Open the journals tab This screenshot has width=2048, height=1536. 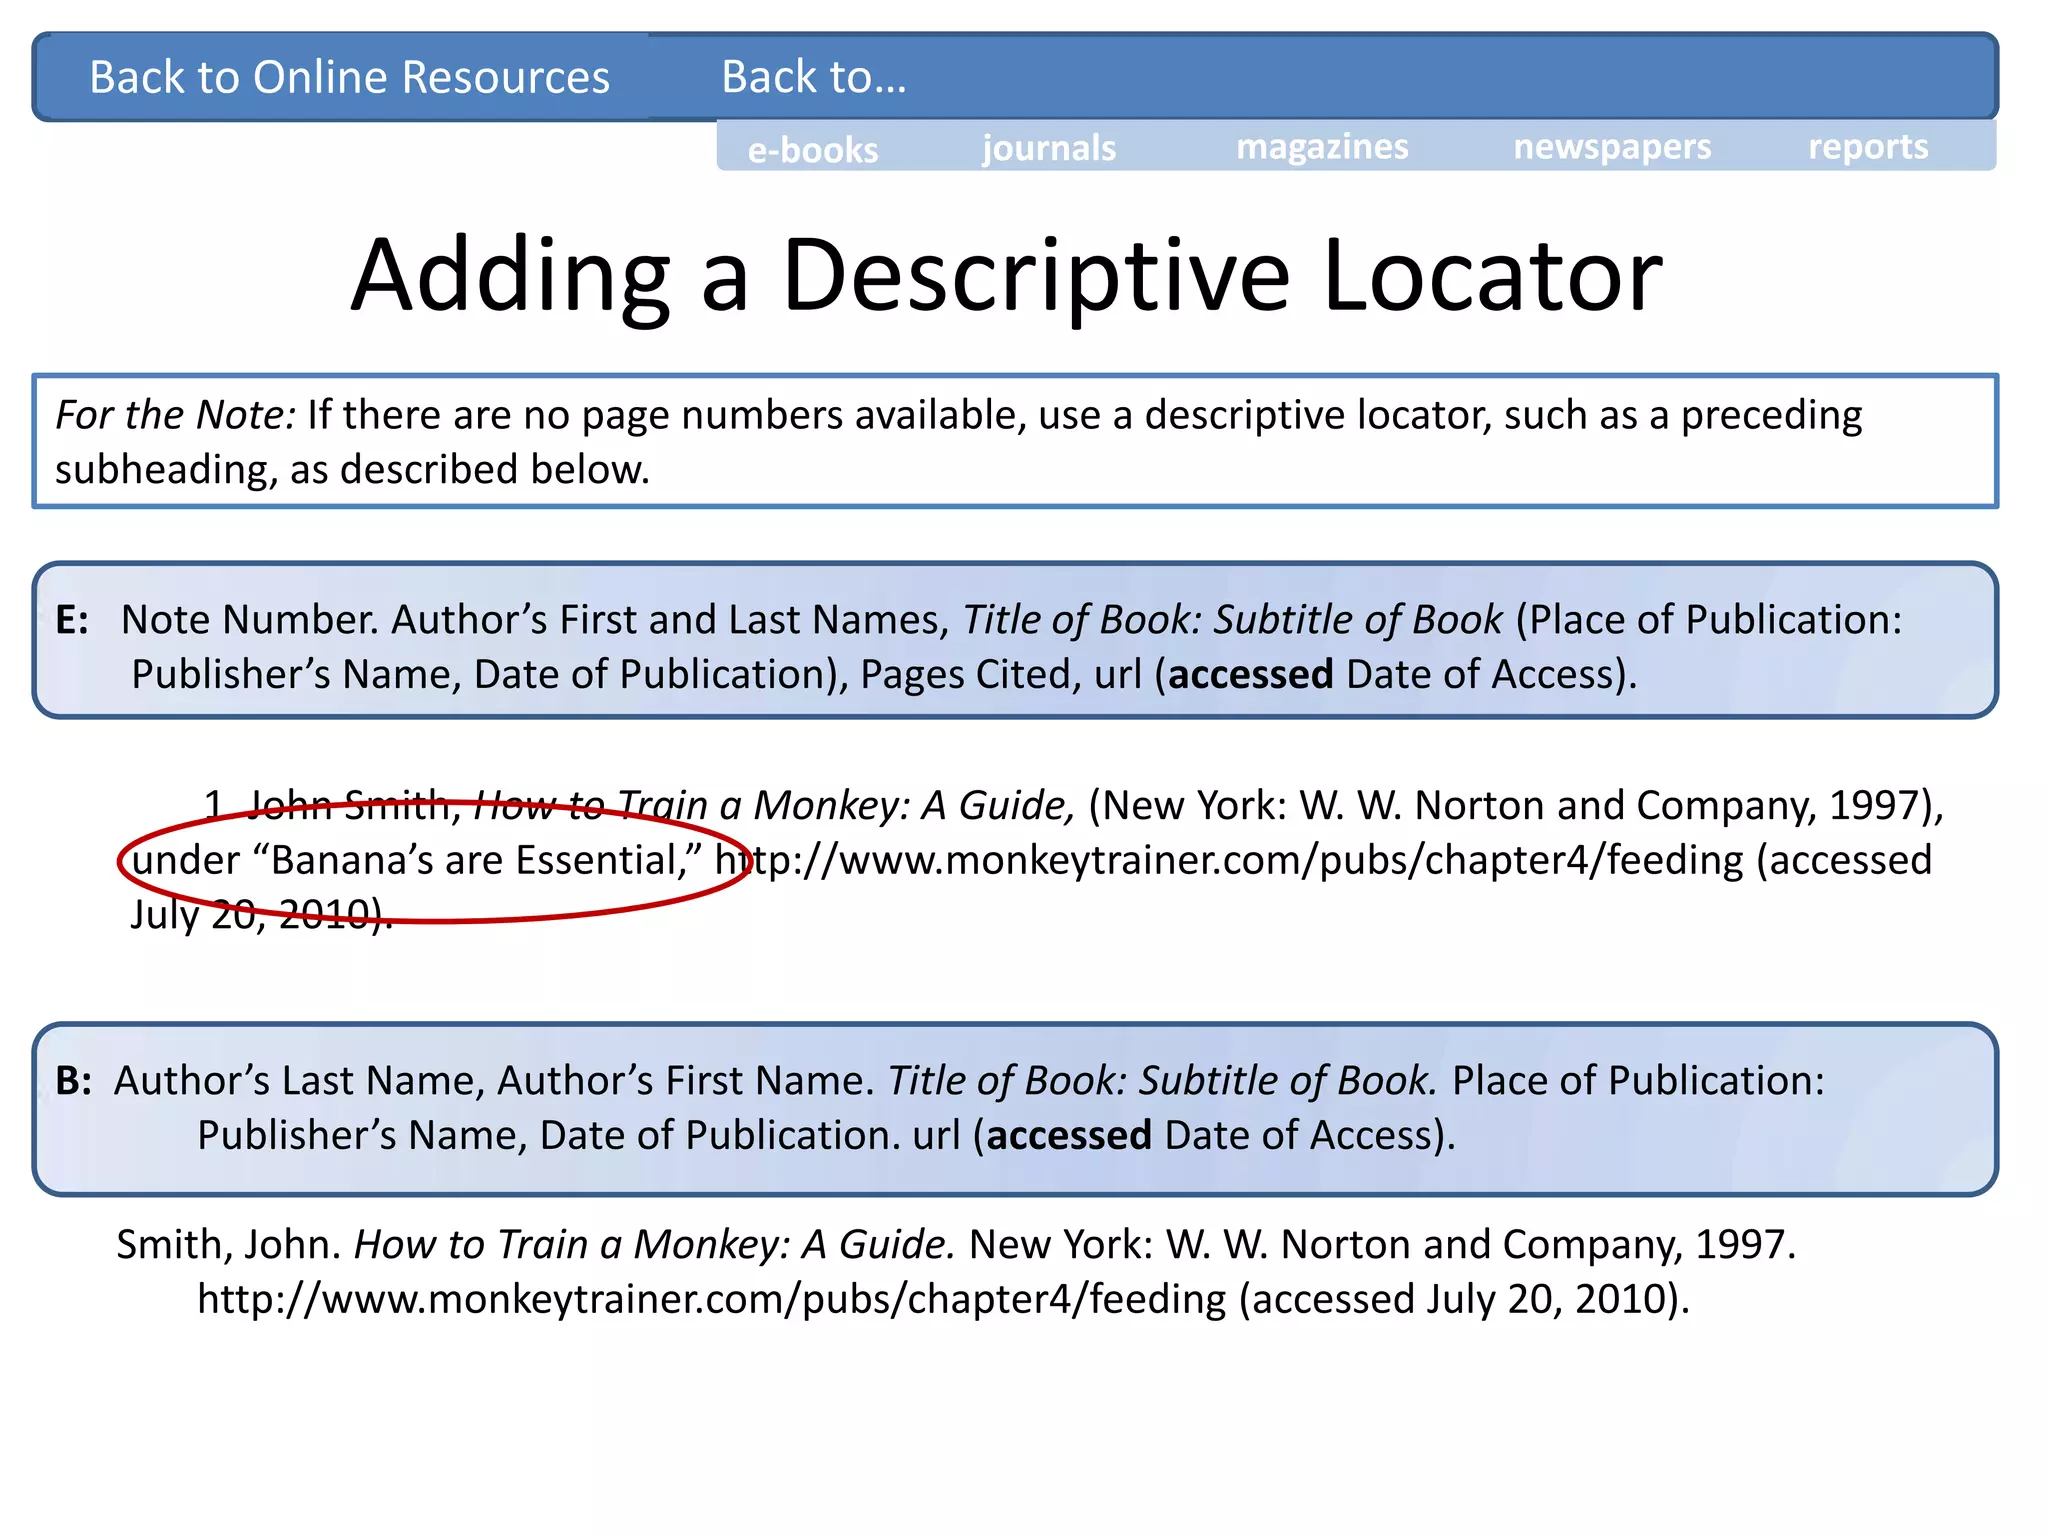tap(1049, 148)
